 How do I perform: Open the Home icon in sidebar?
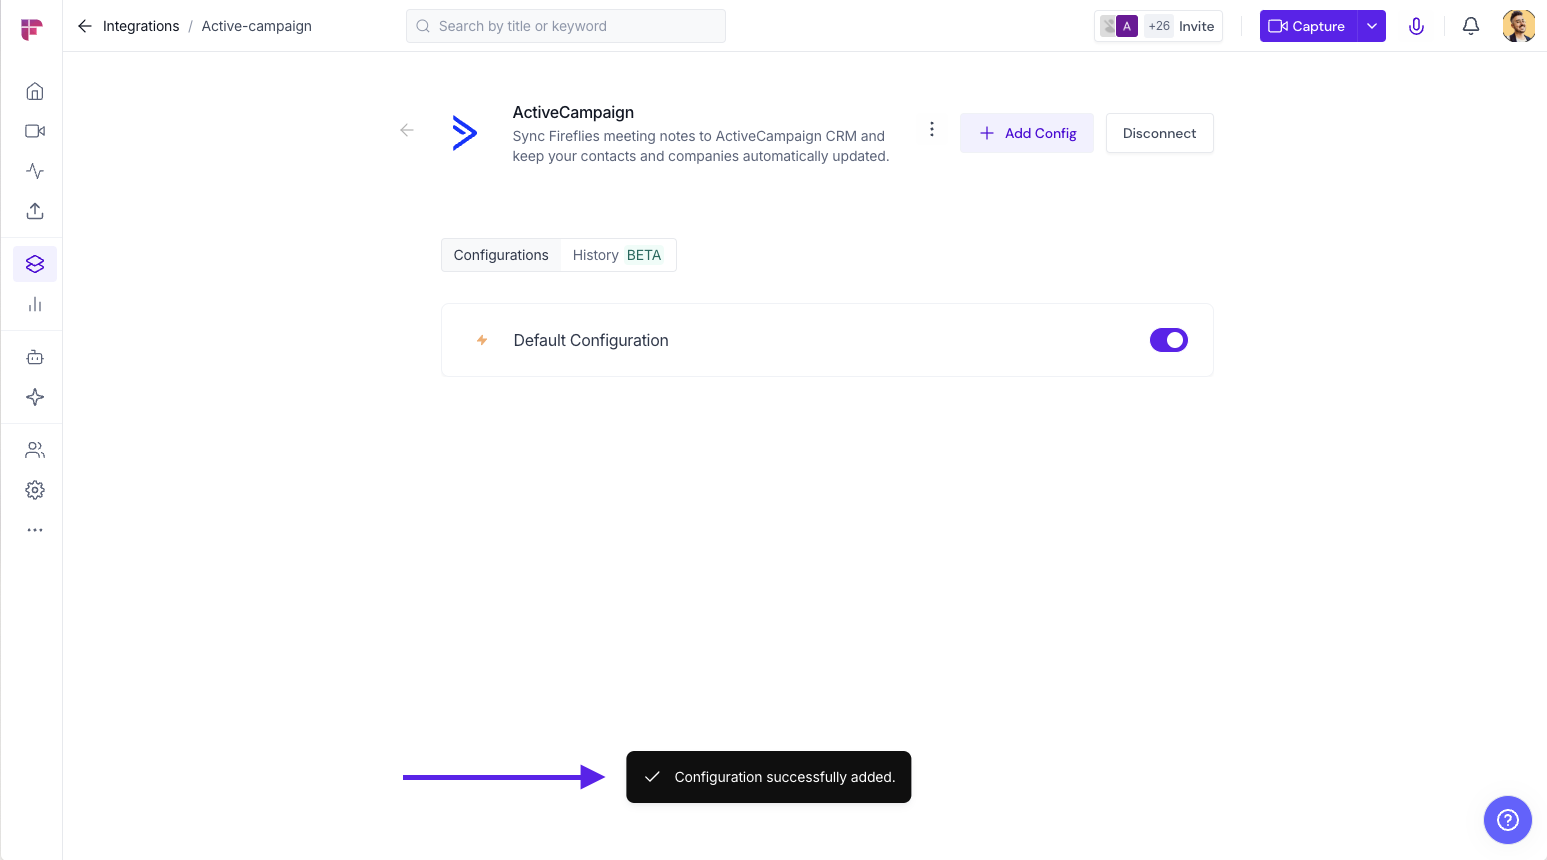(x=35, y=92)
